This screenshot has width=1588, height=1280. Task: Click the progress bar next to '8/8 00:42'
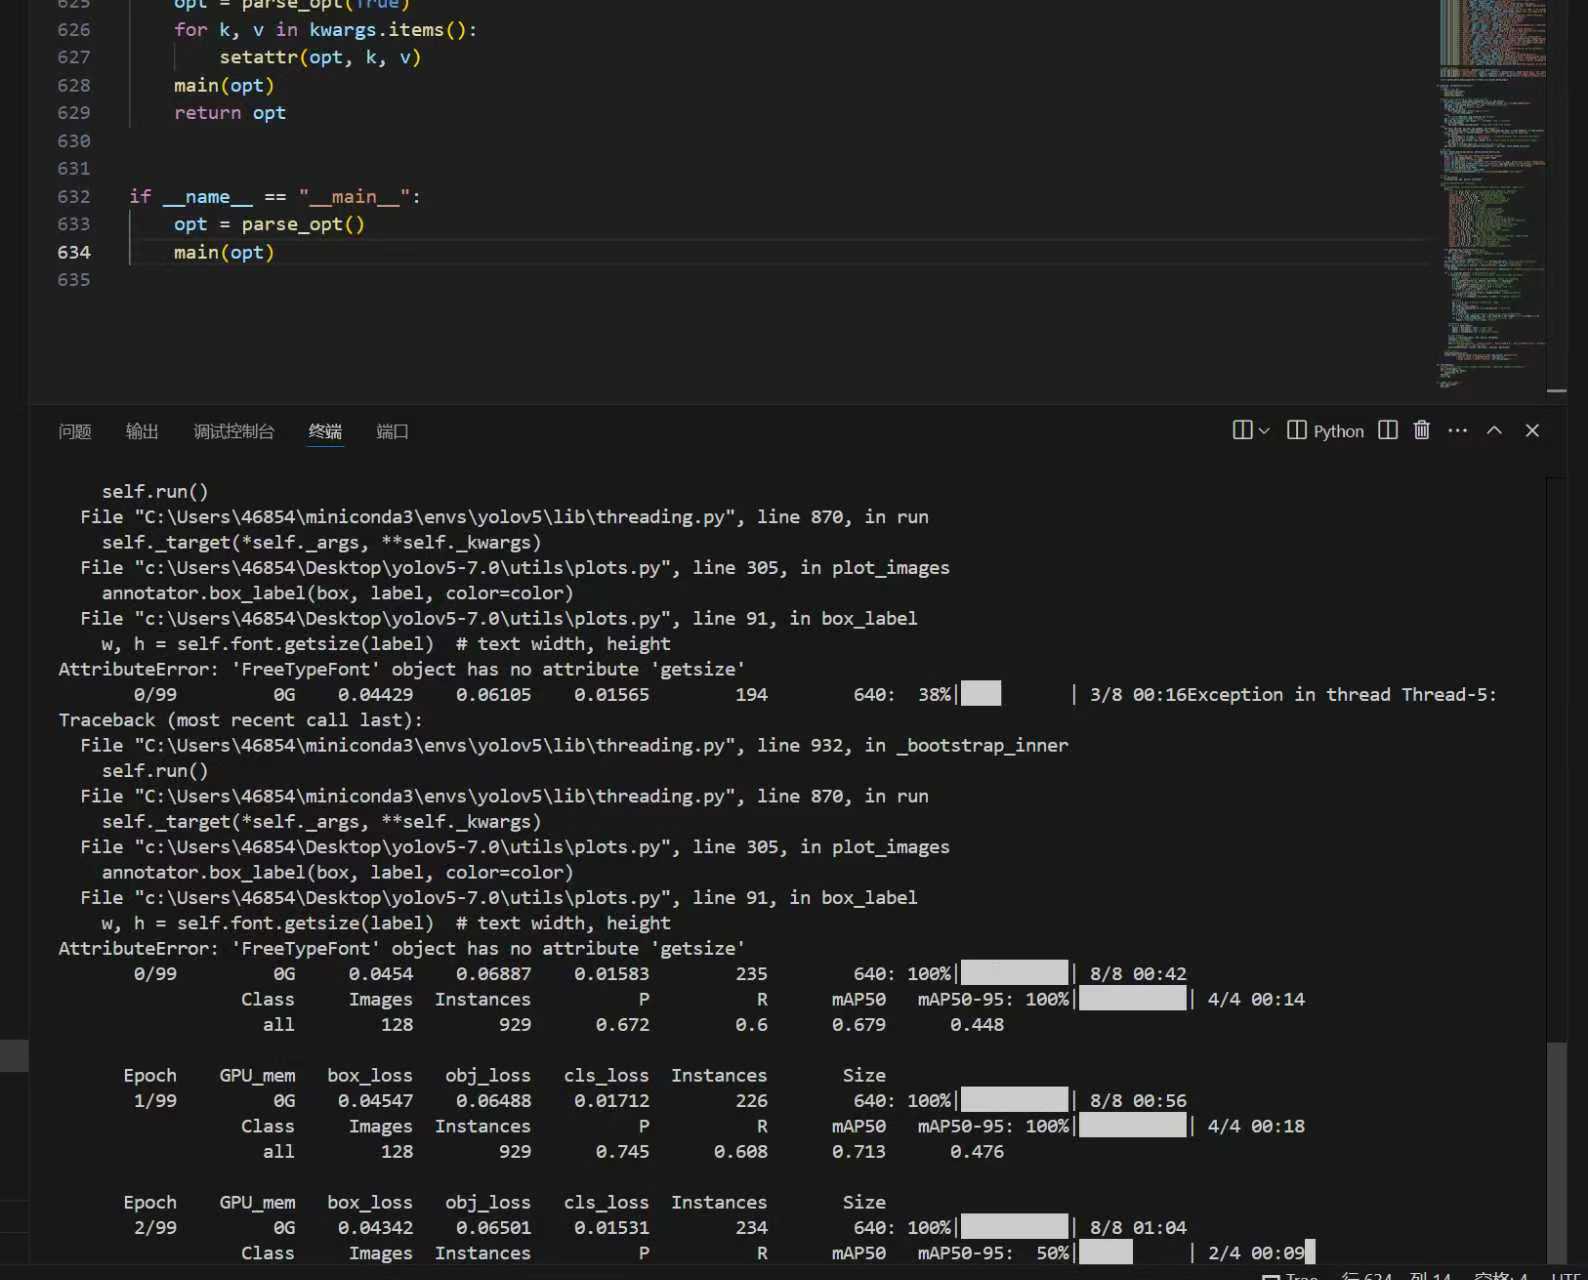click(1015, 973)
